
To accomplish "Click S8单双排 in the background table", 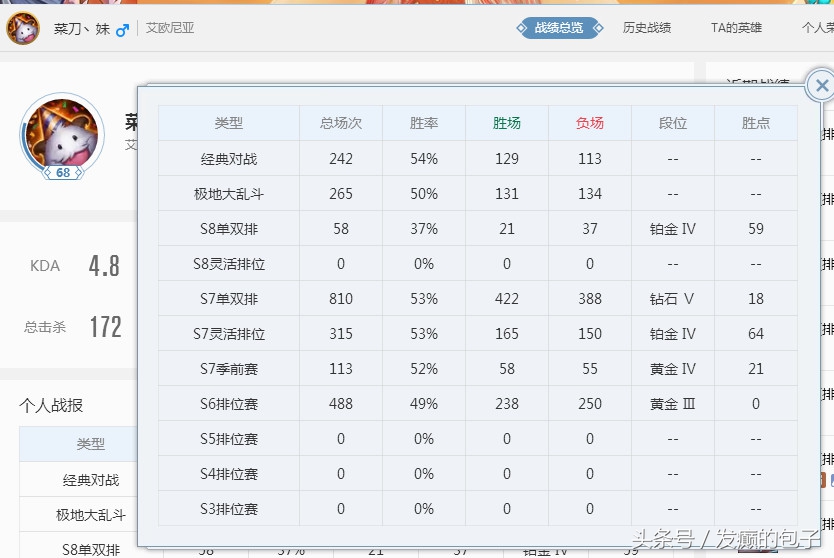I will click(x=90, y=549).
